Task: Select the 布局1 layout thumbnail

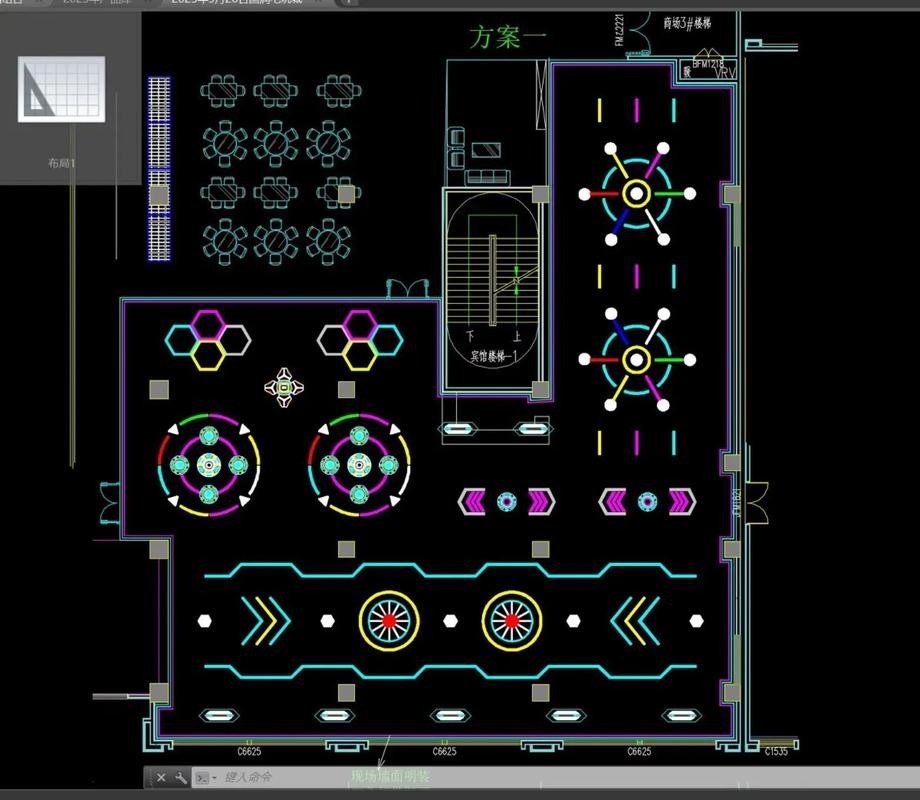Action: (62, 89)
